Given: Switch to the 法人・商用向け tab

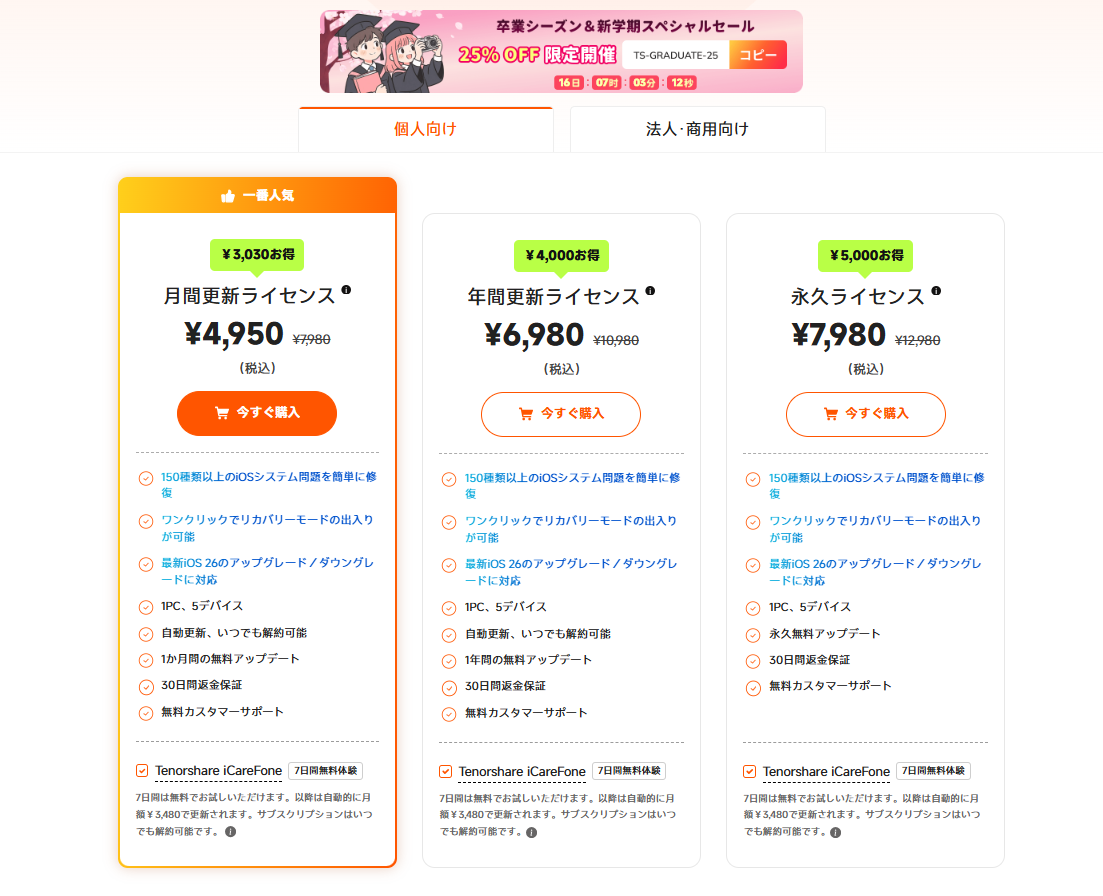Looking at the screenshot, I should 697,128.
